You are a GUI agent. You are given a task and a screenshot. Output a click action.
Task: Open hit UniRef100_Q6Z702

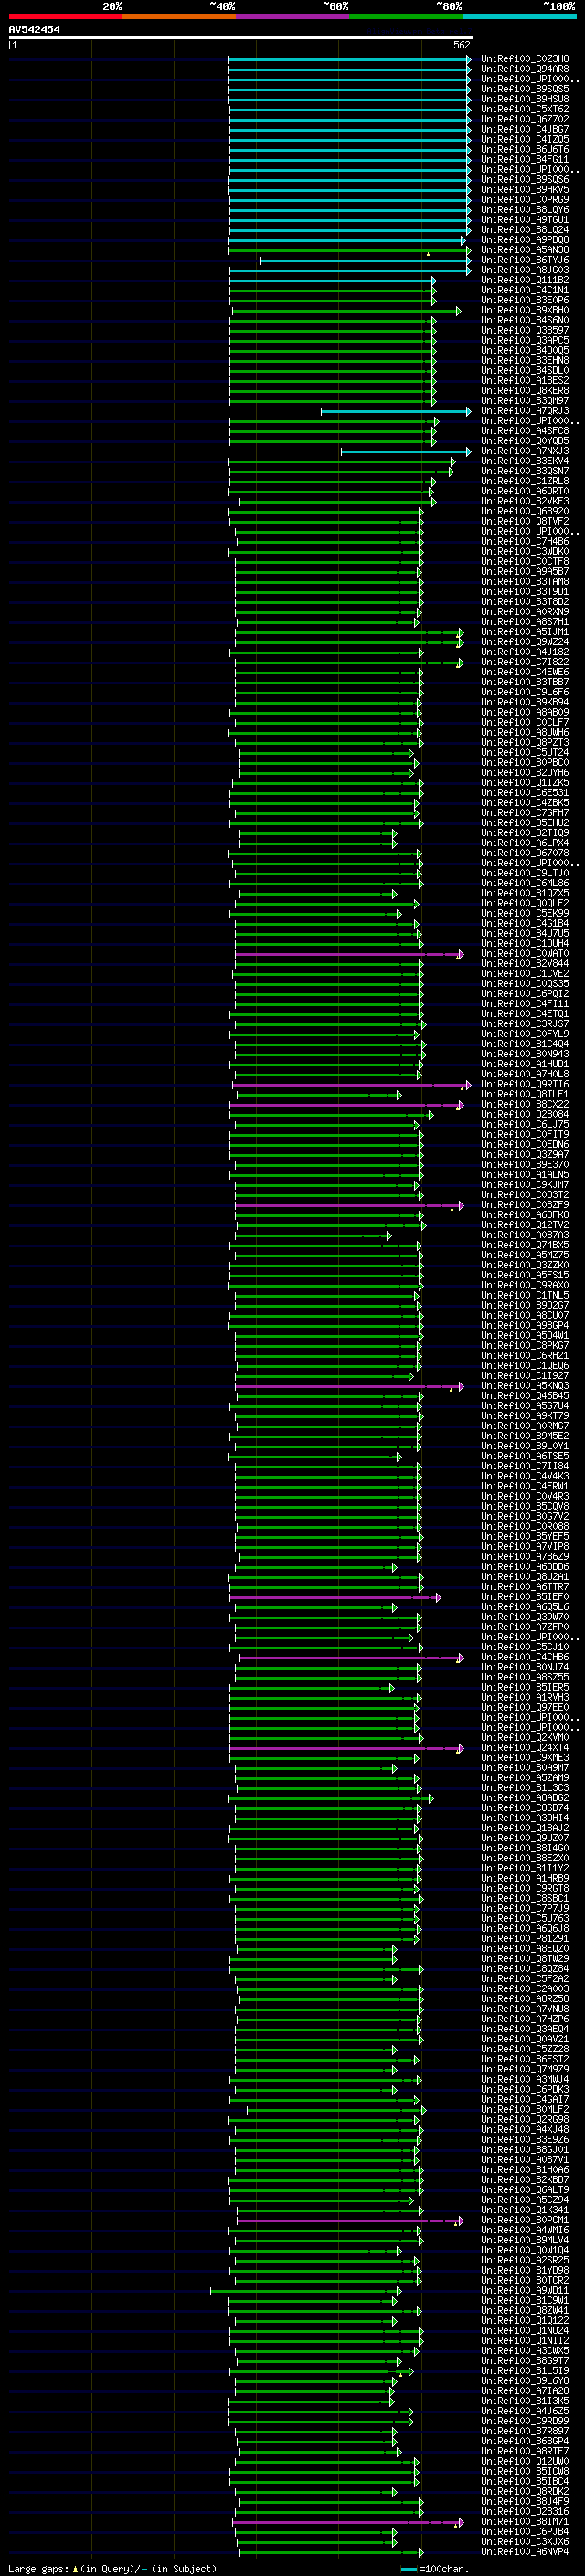[525, 119]
